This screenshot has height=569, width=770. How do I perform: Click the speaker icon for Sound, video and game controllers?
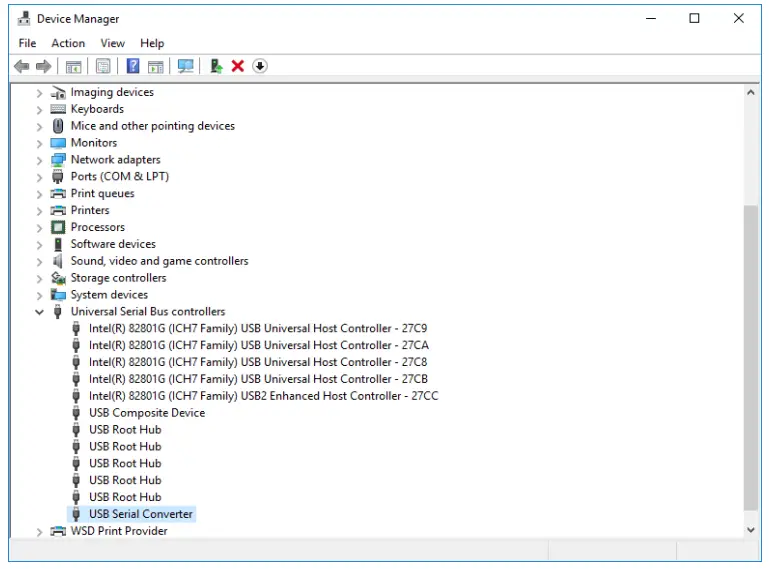(58, 261)
